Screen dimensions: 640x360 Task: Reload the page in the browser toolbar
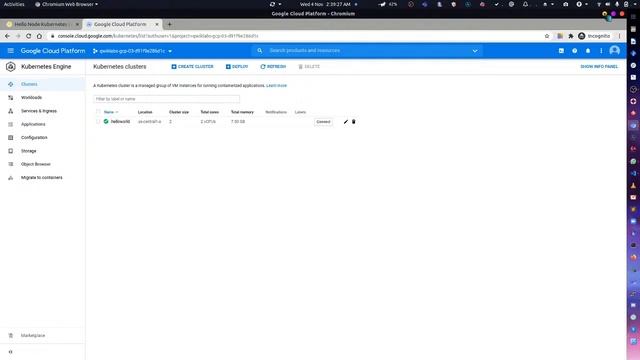pos(29,36)
